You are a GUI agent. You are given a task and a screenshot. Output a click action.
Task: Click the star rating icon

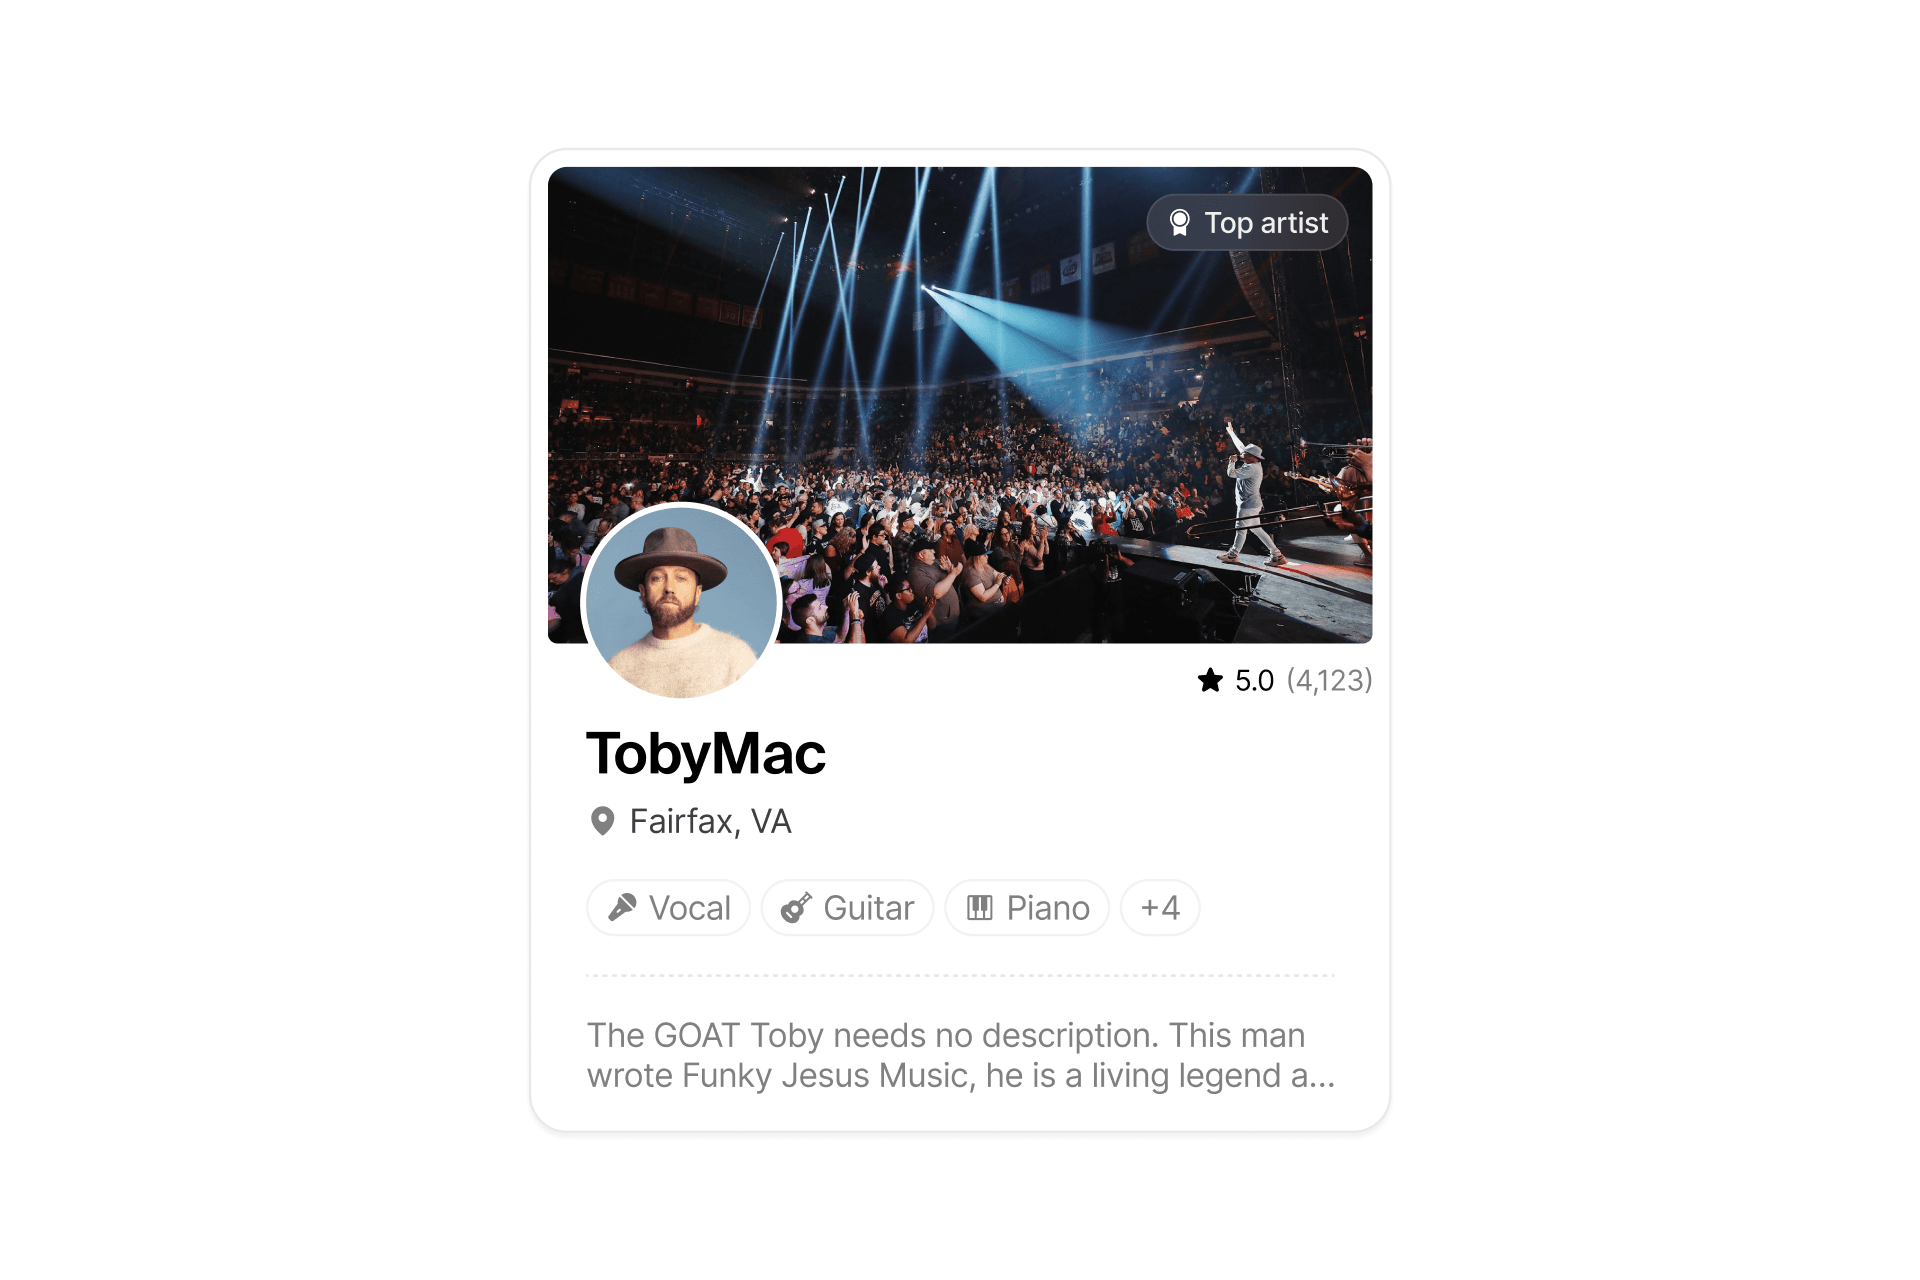pos(1210,680)
